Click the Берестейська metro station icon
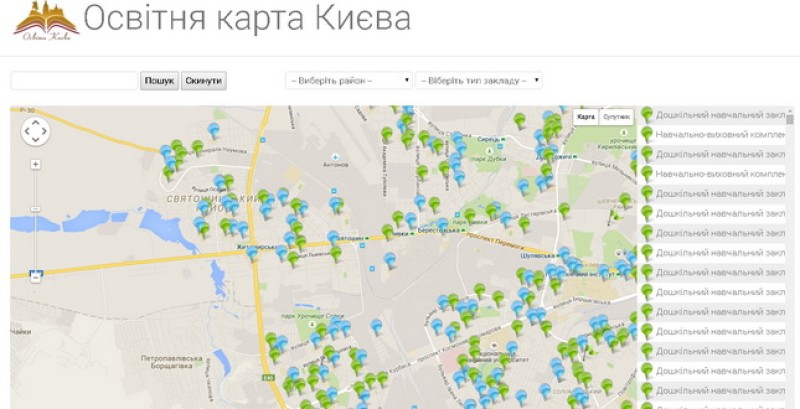Image resolution: width=800 pixels, height=409 pixels. (x=463, y=231)
